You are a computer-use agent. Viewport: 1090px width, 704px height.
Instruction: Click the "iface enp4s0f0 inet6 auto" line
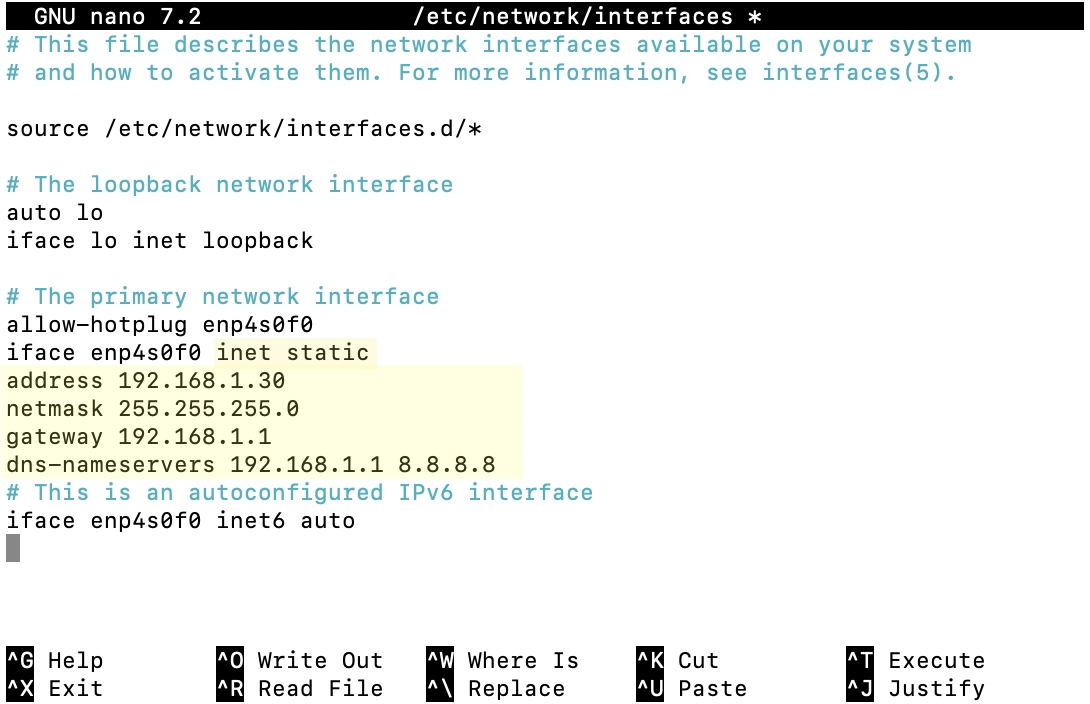click(x=181, y=520)
